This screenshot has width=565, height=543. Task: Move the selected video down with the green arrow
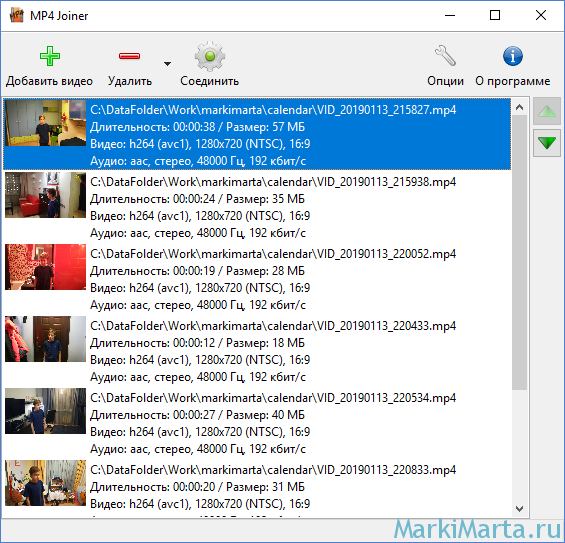pos(547,143)
